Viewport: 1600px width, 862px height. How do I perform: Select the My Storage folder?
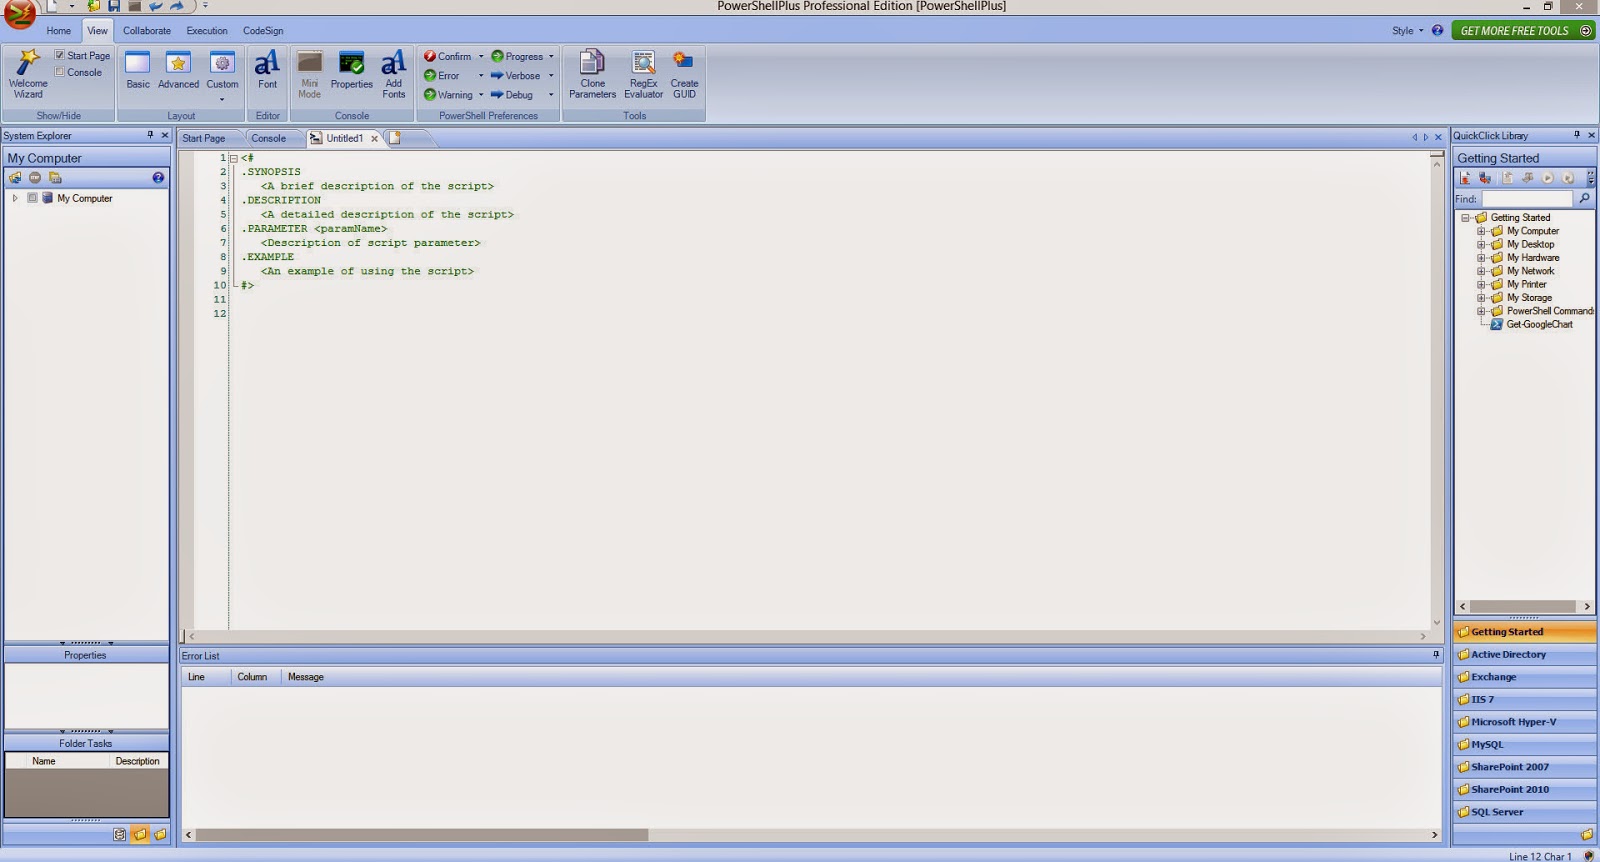[1529, 298]
